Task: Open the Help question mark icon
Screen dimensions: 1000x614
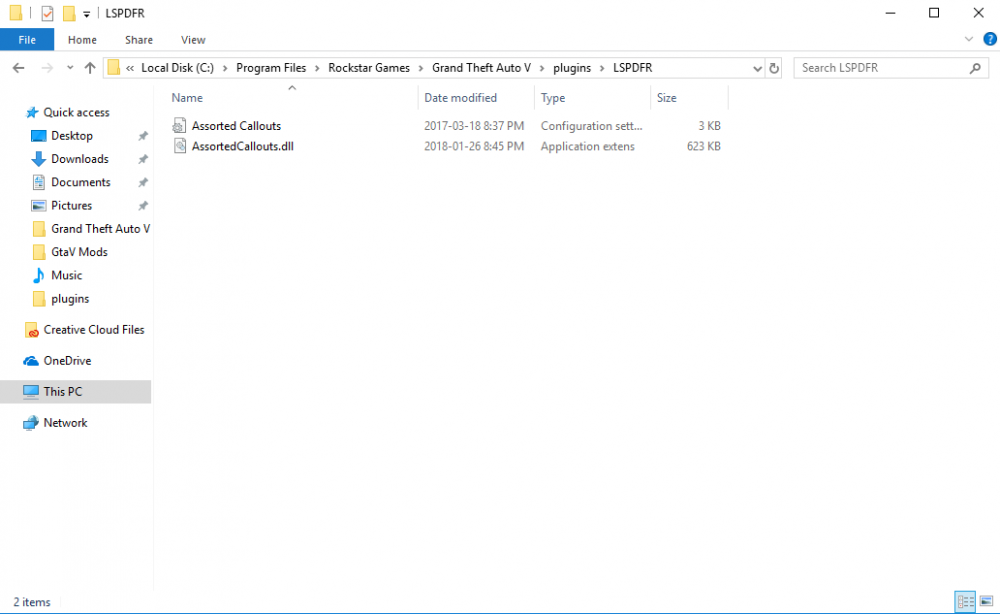Action: 990,40
